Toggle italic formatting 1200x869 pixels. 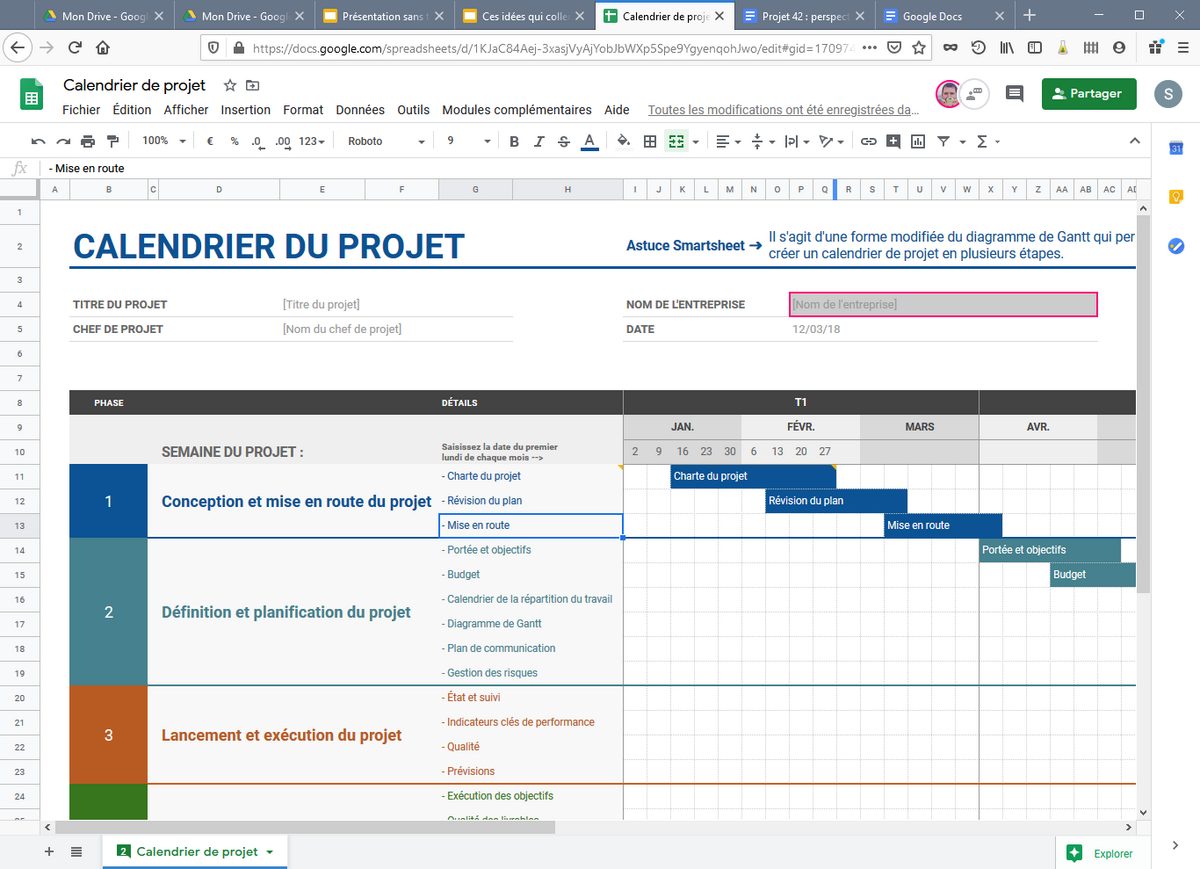click(x=539, y=141)
